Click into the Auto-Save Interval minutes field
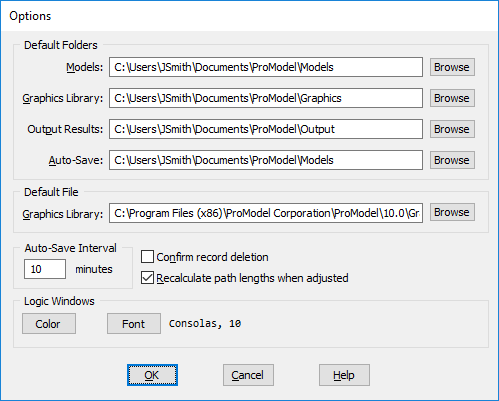 click(x=45, y=269)
